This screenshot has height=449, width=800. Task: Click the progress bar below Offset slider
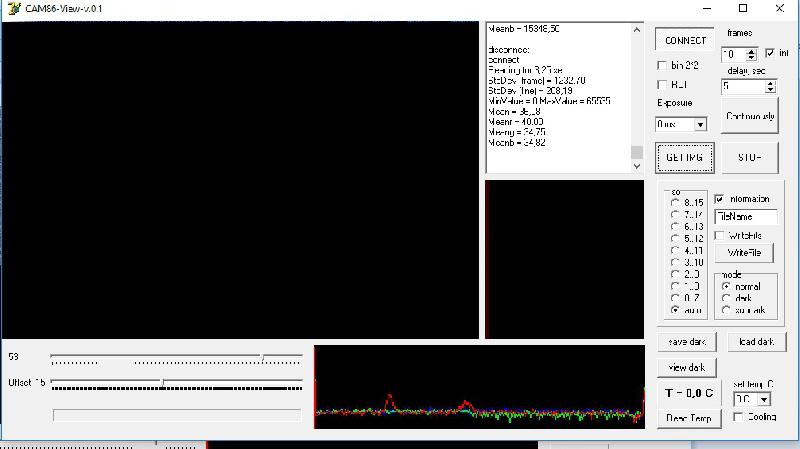coord(177,415)
